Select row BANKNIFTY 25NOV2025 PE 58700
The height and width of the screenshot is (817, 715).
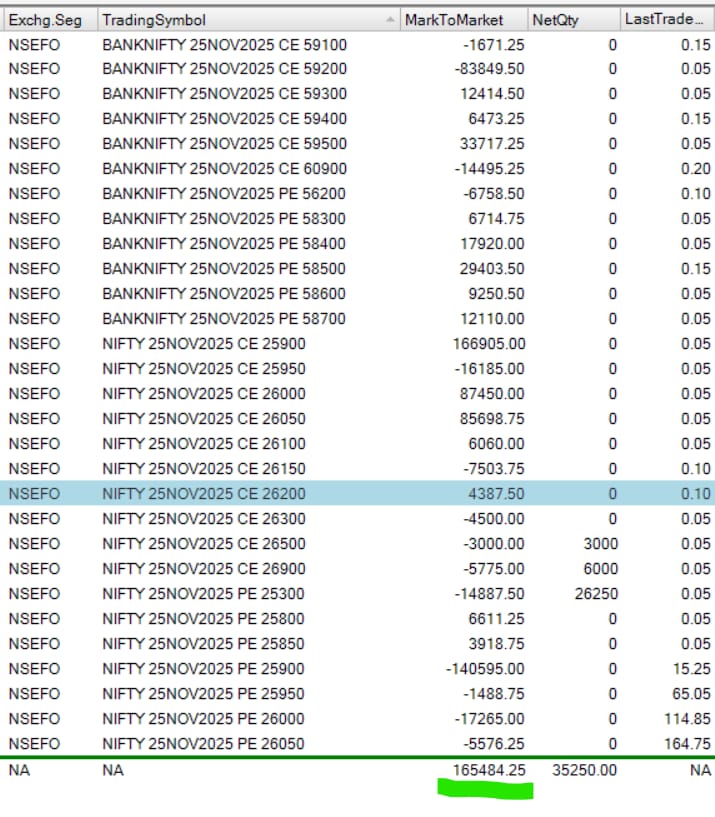click(358, 319)
